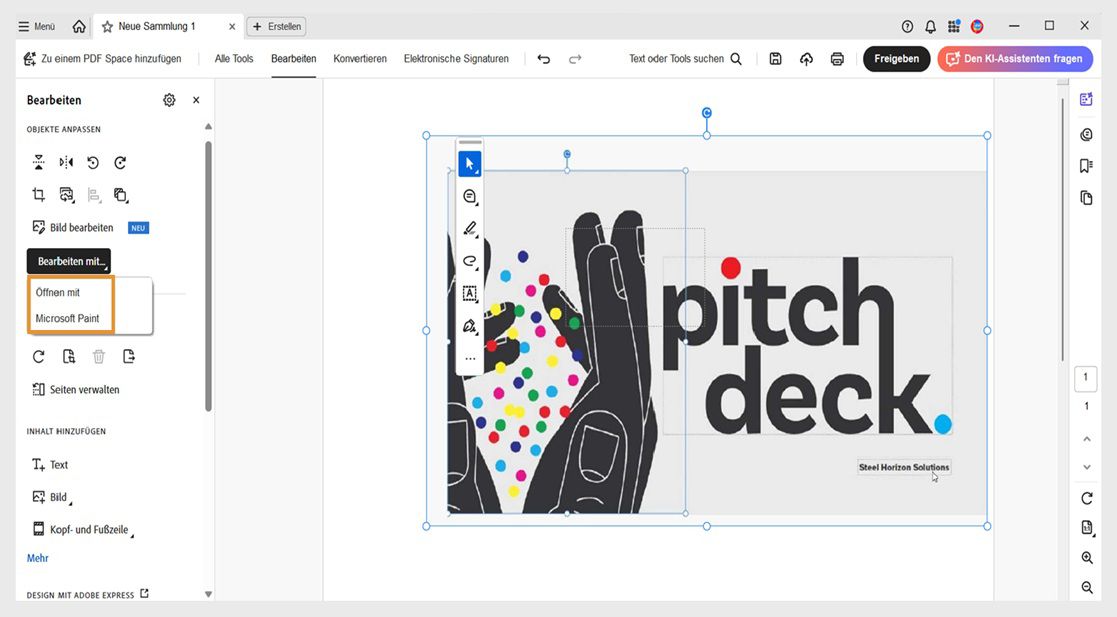This screenshot has height=617, width=1117.
Task: Open the Menü hamburger menu
Action: pyautogui.click(x=36, y=26)
